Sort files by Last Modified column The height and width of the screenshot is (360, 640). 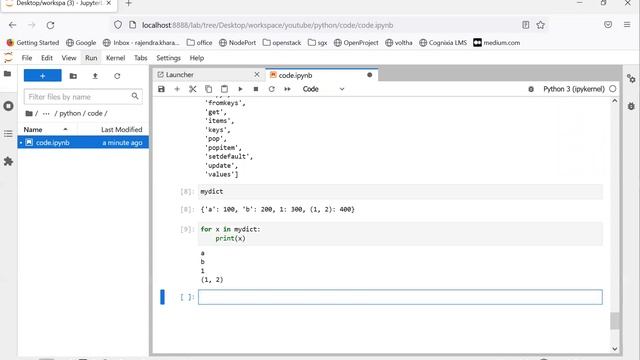121,129
